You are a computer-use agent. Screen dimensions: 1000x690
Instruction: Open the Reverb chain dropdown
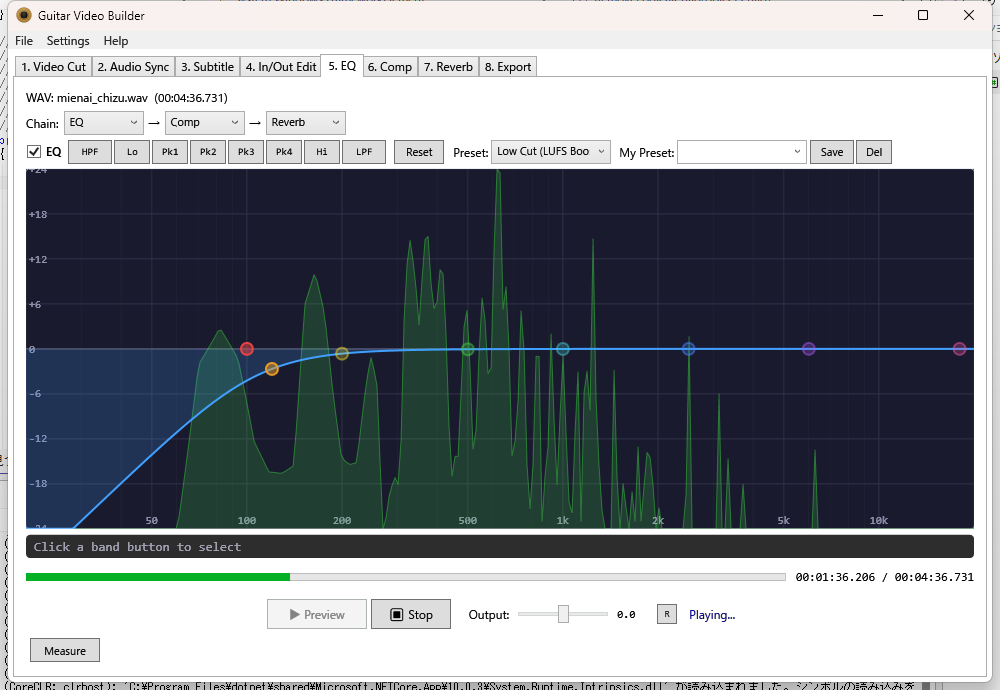coord(306,122)
